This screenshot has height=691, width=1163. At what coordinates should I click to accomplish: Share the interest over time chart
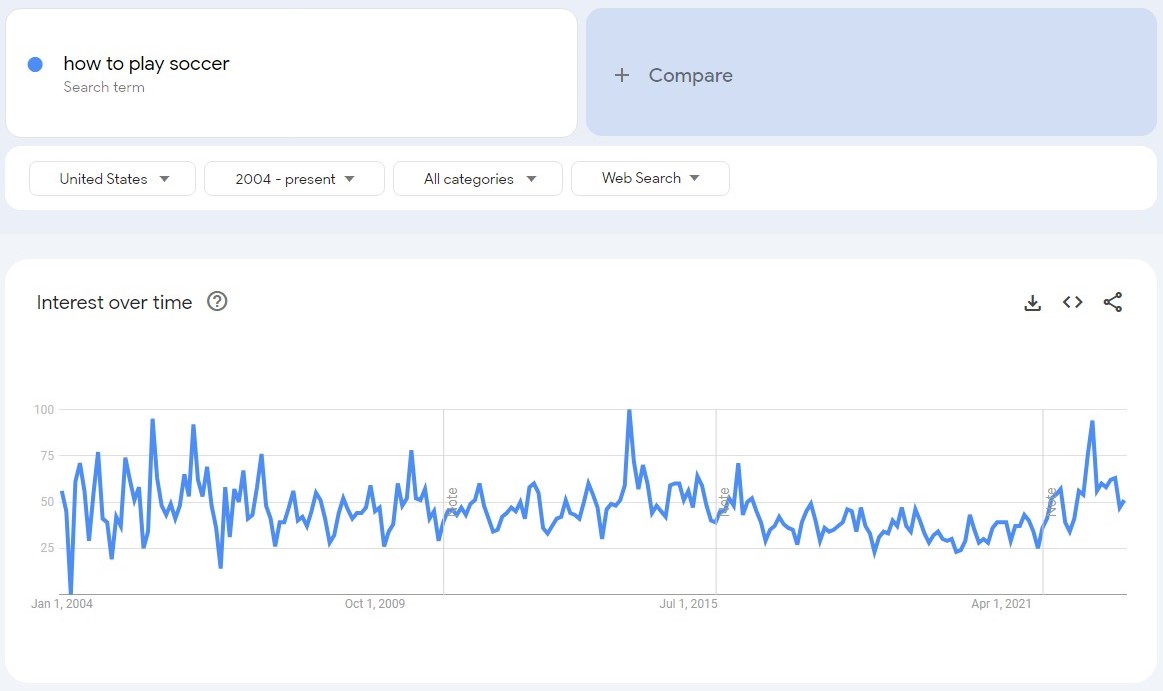click(1113, 302)
